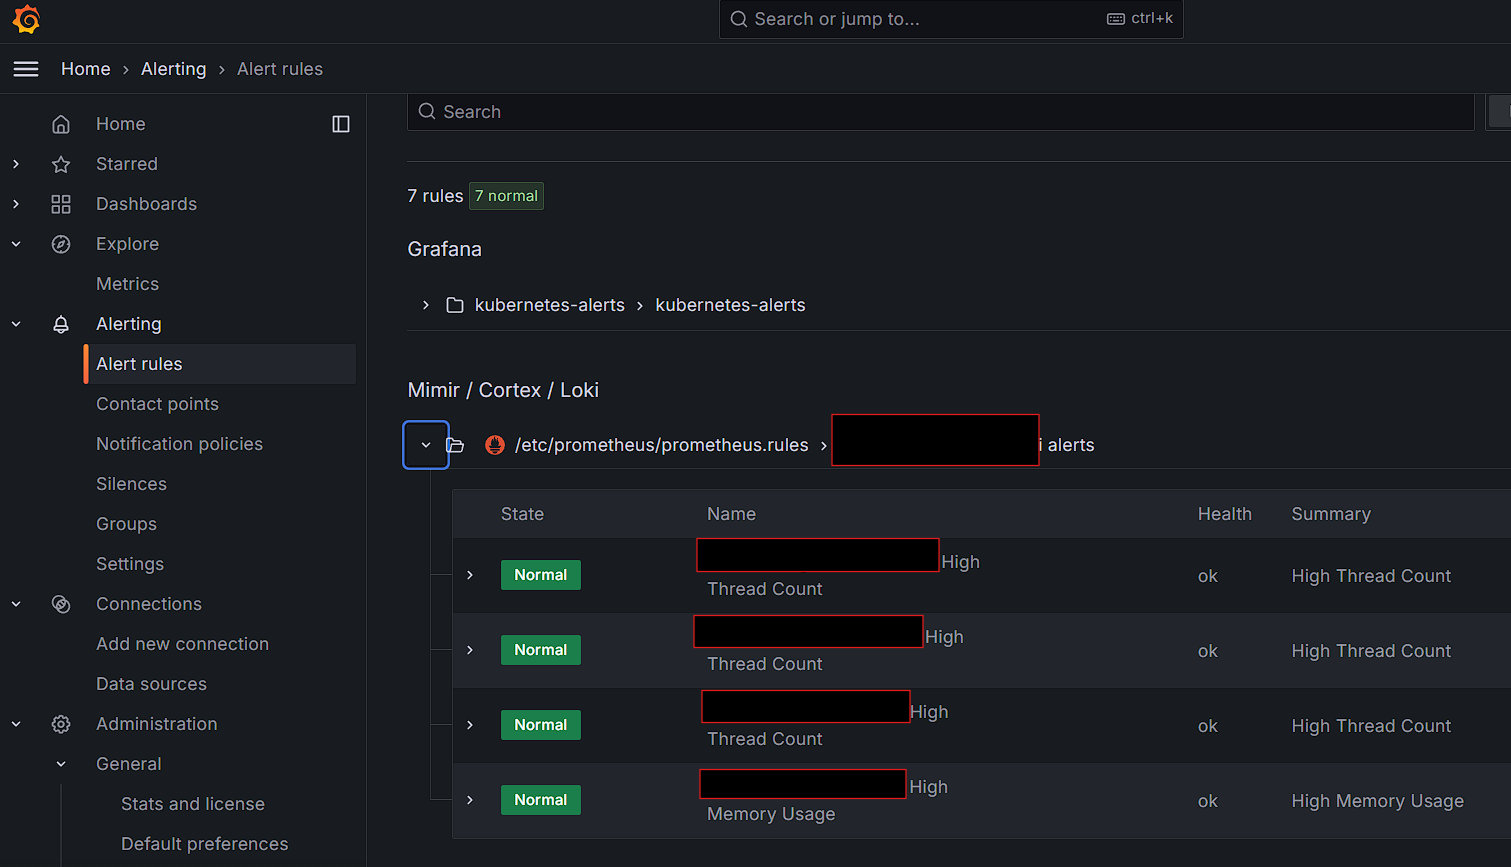Click the Name column header
1511x867 pixels.
coord(731,514)
